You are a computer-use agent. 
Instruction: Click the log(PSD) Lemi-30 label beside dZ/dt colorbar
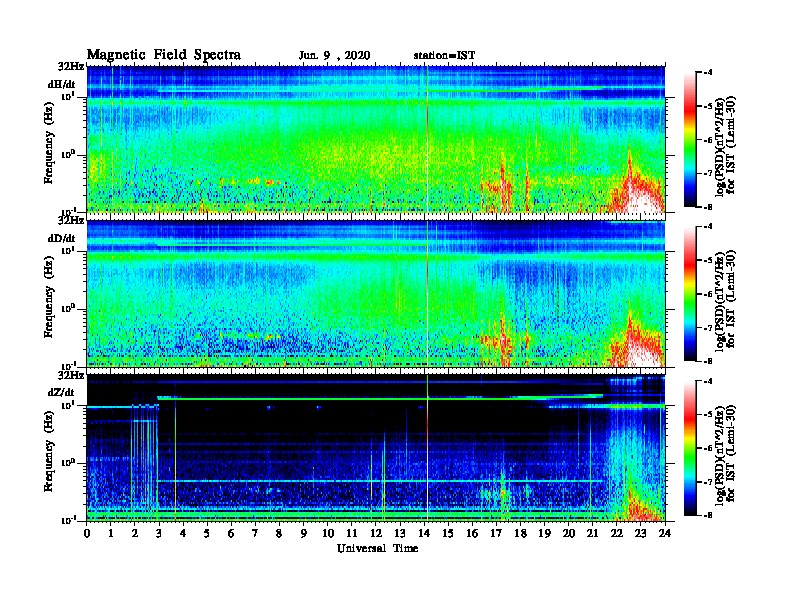725,454
